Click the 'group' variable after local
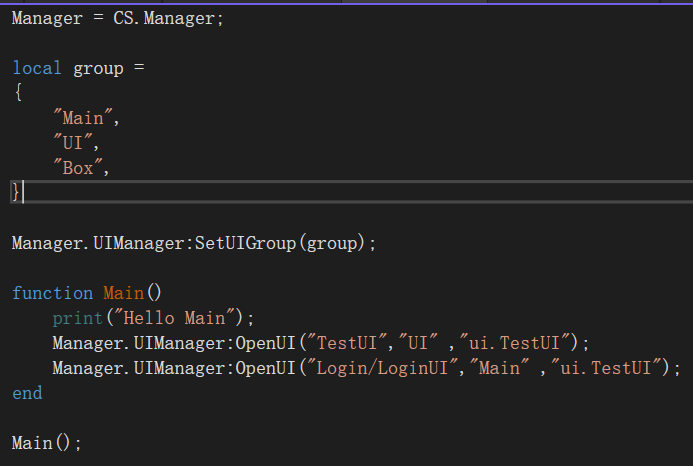693x466 pixels. (x=98, y=69)
